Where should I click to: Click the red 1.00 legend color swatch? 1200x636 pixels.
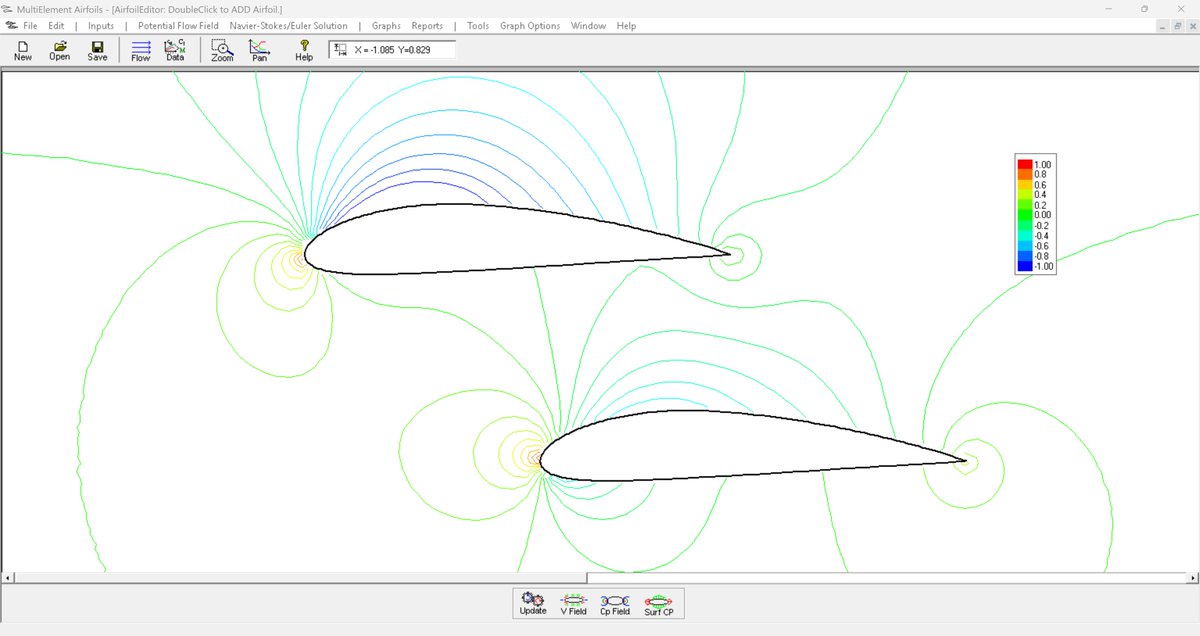[x=1025, y=164]
